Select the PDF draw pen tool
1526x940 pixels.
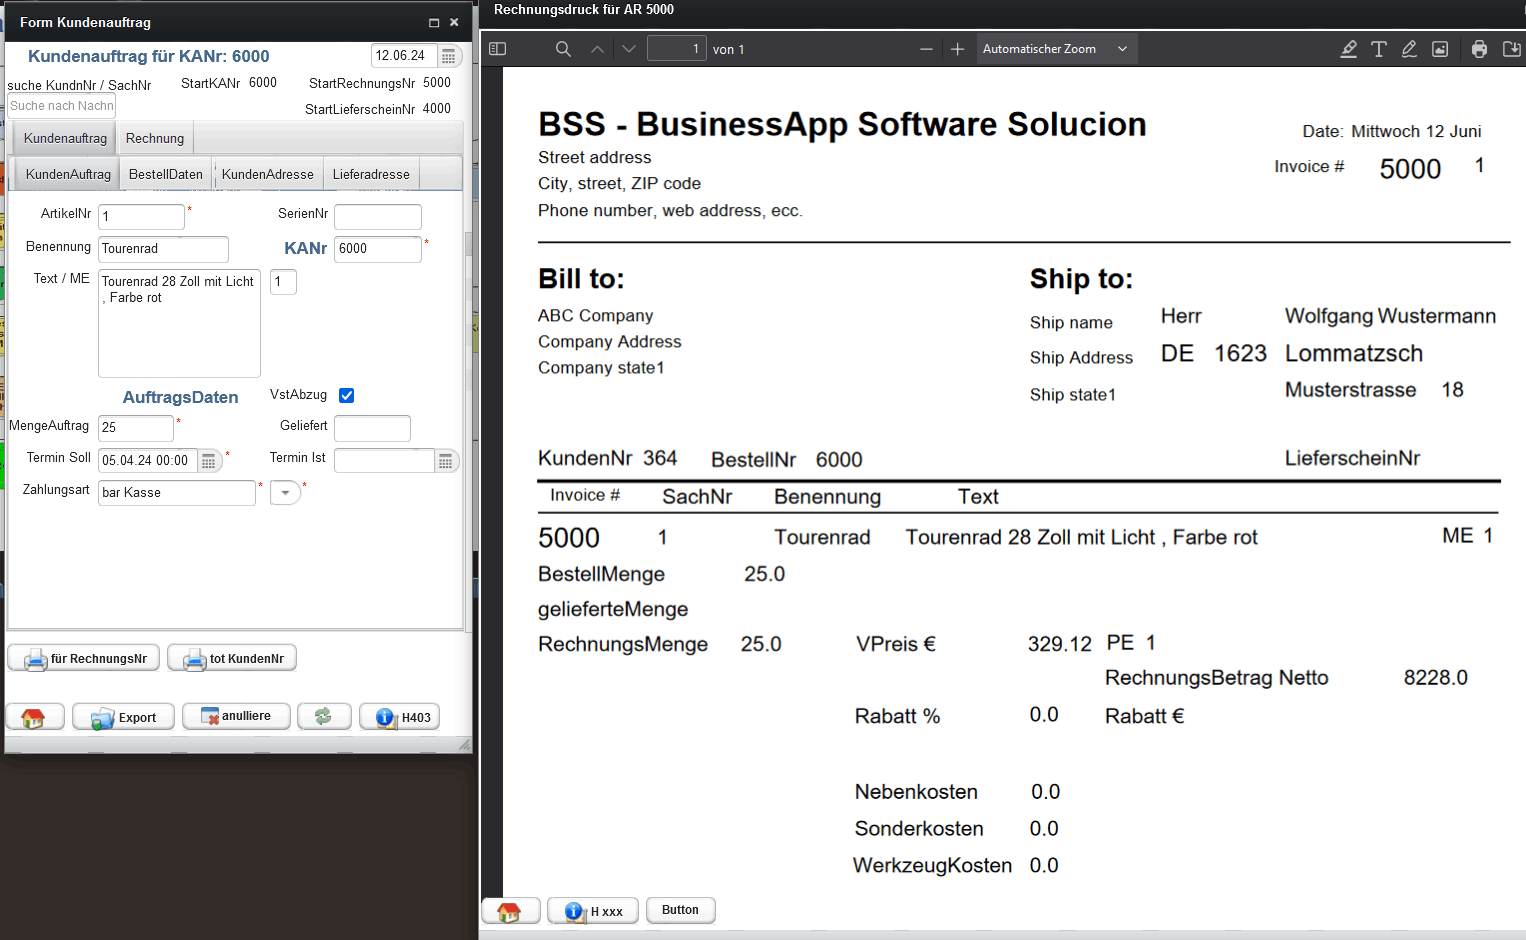(1409, 49)
